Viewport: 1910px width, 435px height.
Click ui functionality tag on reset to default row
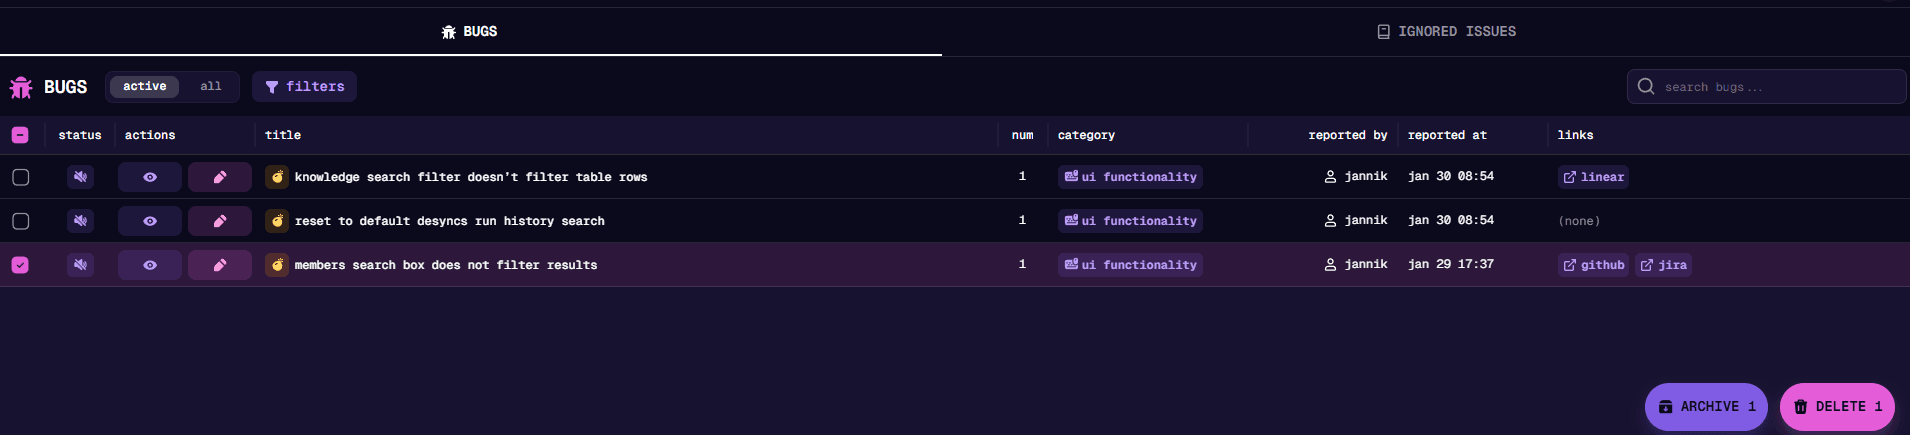(x=1130, y=221)
